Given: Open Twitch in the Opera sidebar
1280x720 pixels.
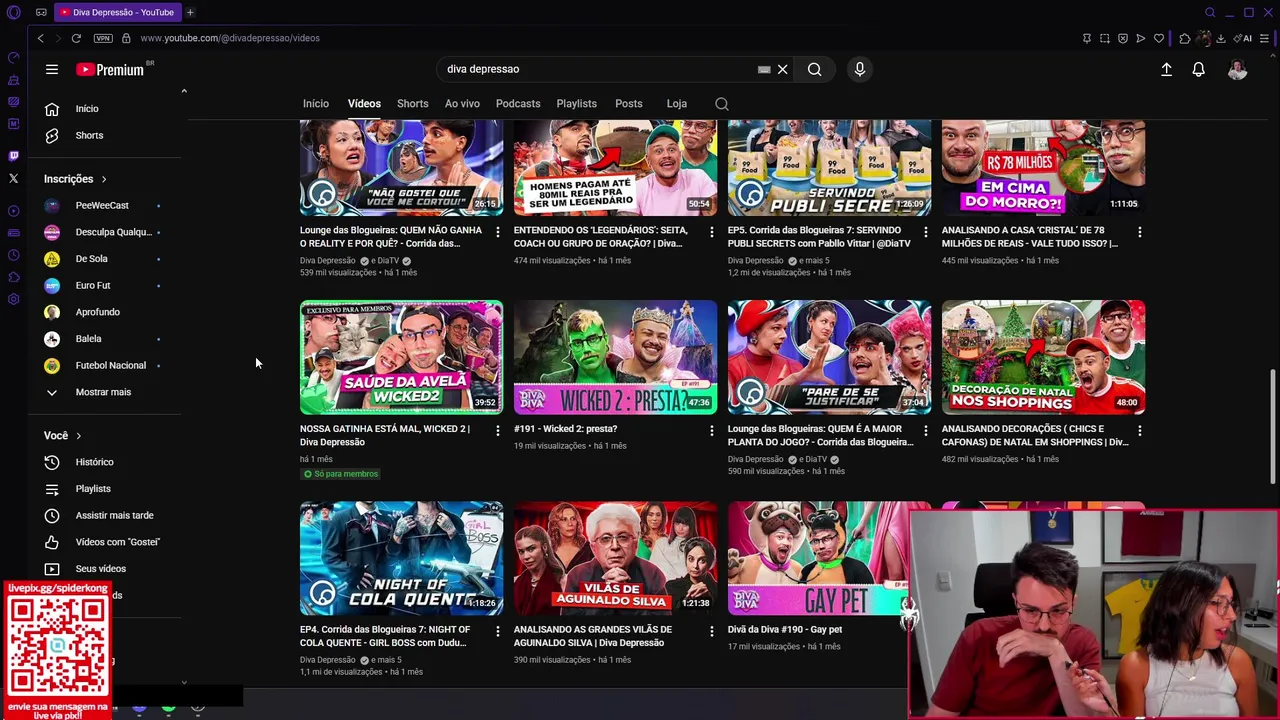Looking at the screenshot, I should coord(13,155).
